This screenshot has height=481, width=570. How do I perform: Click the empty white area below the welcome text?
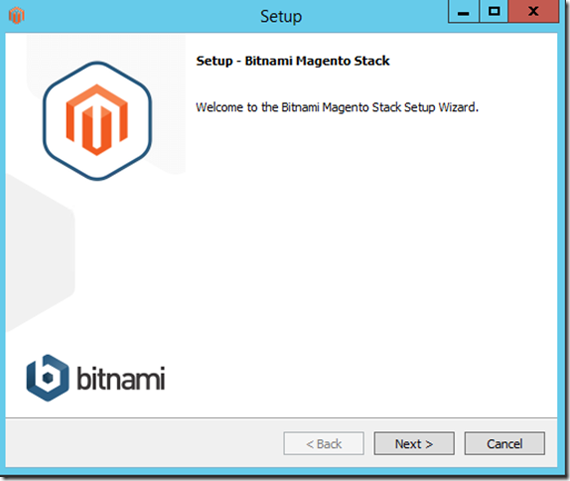tap(364, 254)
